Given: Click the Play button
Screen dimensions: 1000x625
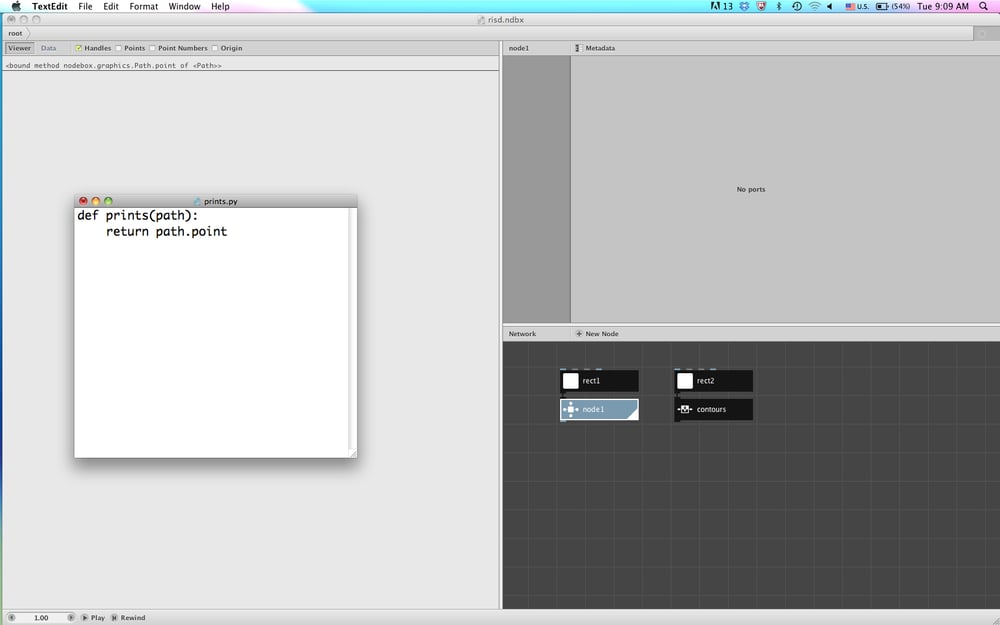Looking at the screenshot, I should point(92,617).
